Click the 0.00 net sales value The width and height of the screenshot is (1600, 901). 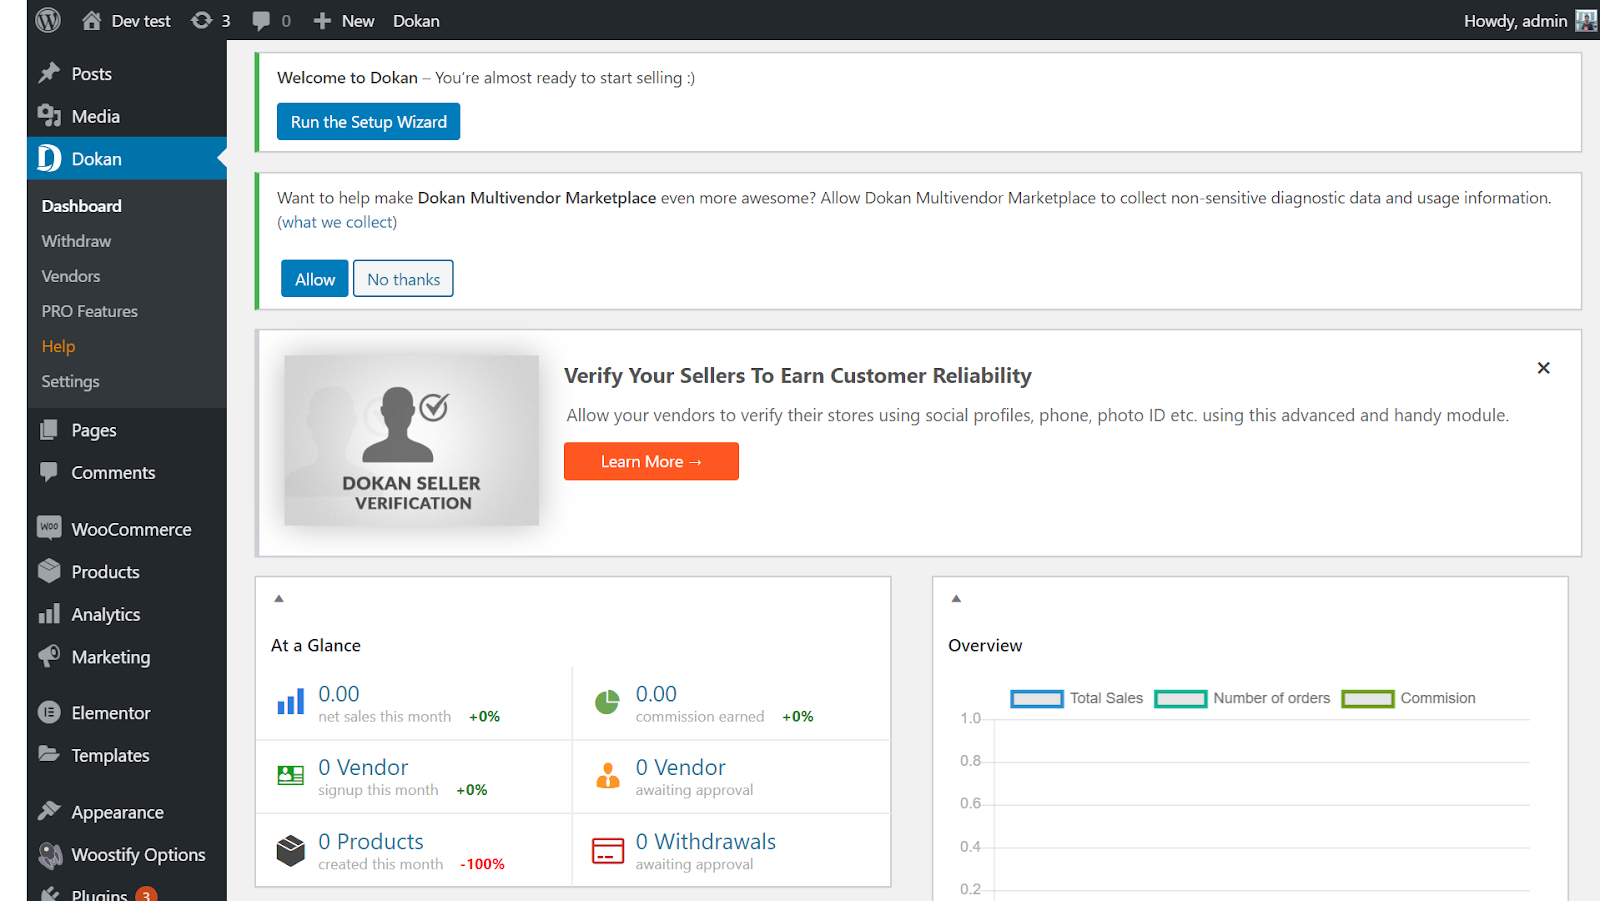click(x=339, y=694)
